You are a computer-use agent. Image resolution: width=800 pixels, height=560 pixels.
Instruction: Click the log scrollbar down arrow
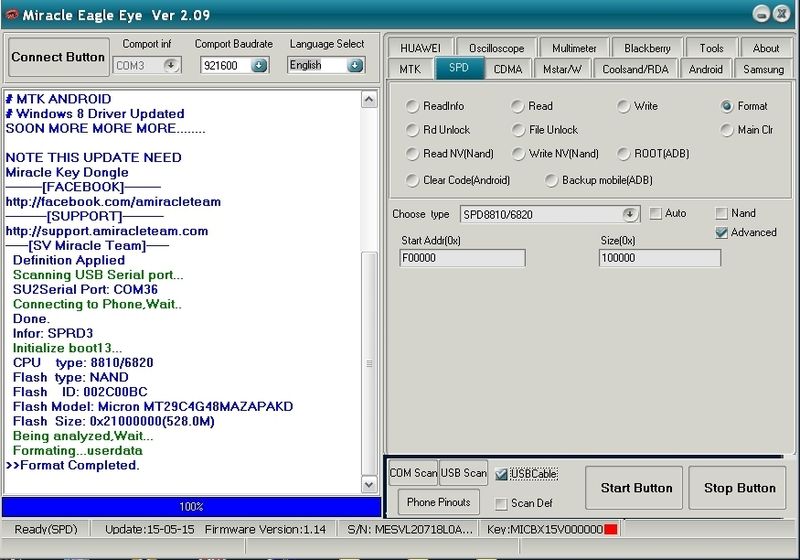[x=369, y=484]
